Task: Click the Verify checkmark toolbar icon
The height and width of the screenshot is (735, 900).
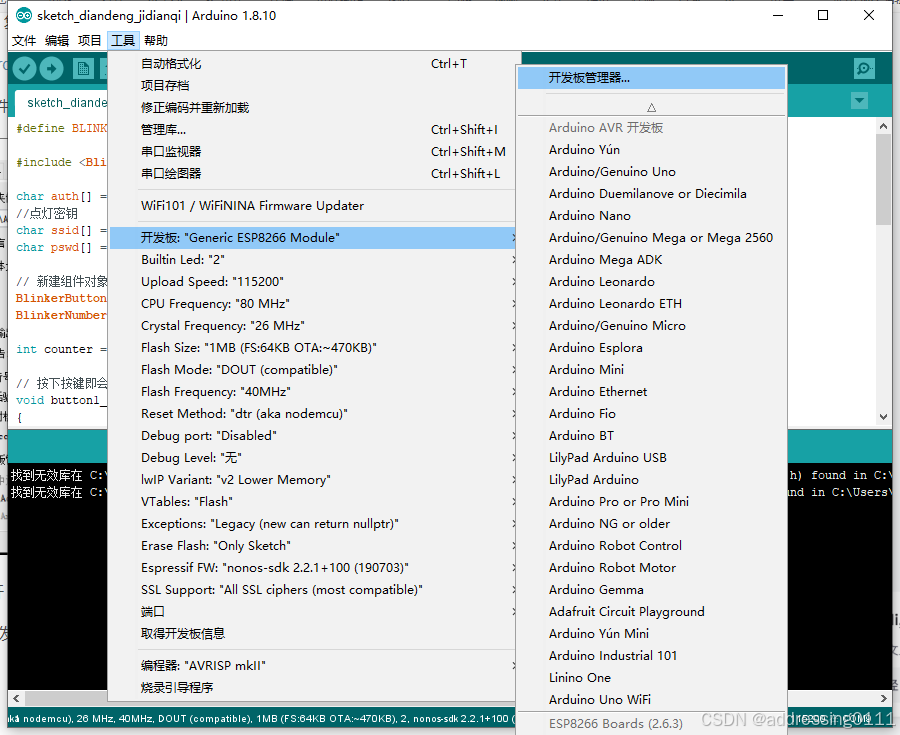Action: [x=25, y=69]
